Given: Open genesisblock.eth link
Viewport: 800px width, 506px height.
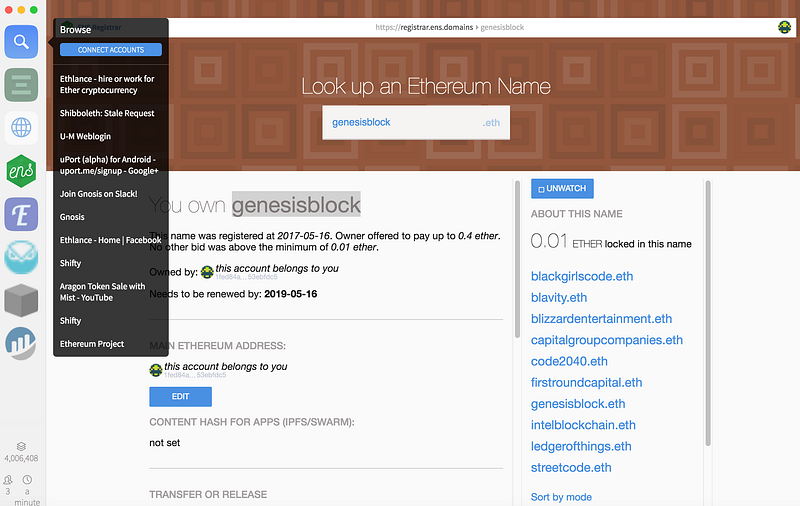Looking at the screenshot, I should (578, 404).
